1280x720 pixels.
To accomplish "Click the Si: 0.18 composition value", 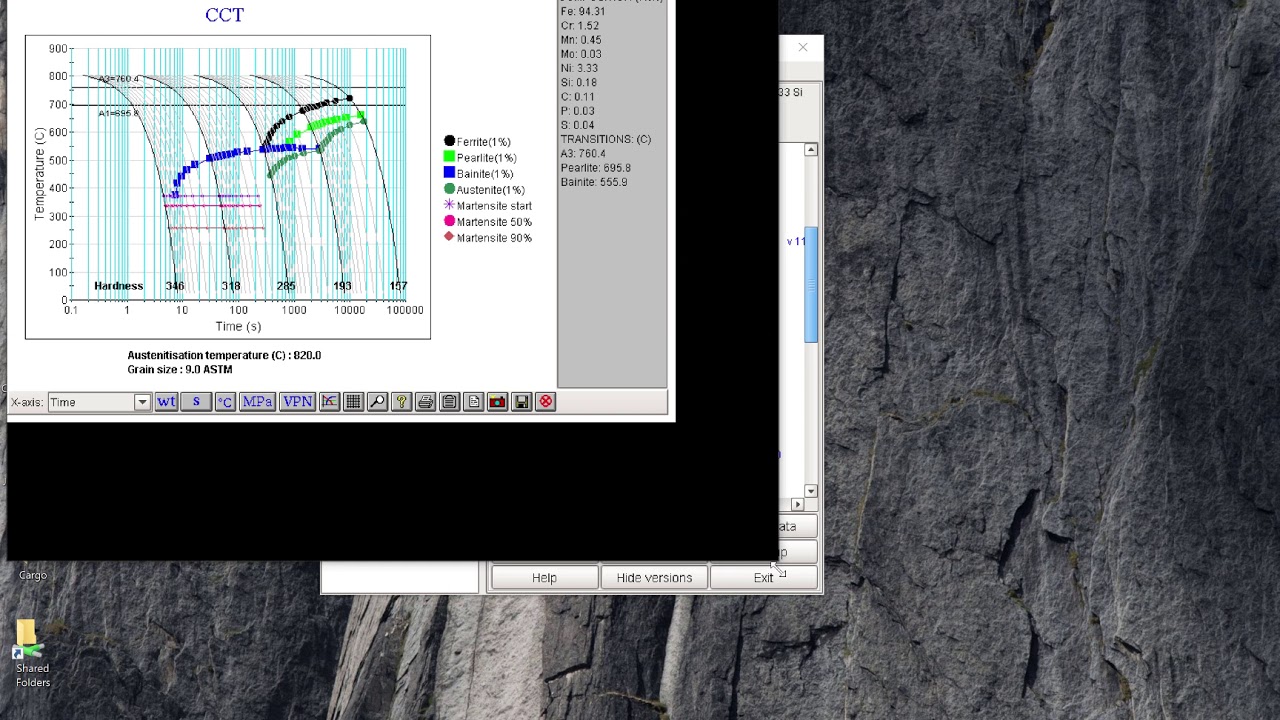I will [579, 83].
